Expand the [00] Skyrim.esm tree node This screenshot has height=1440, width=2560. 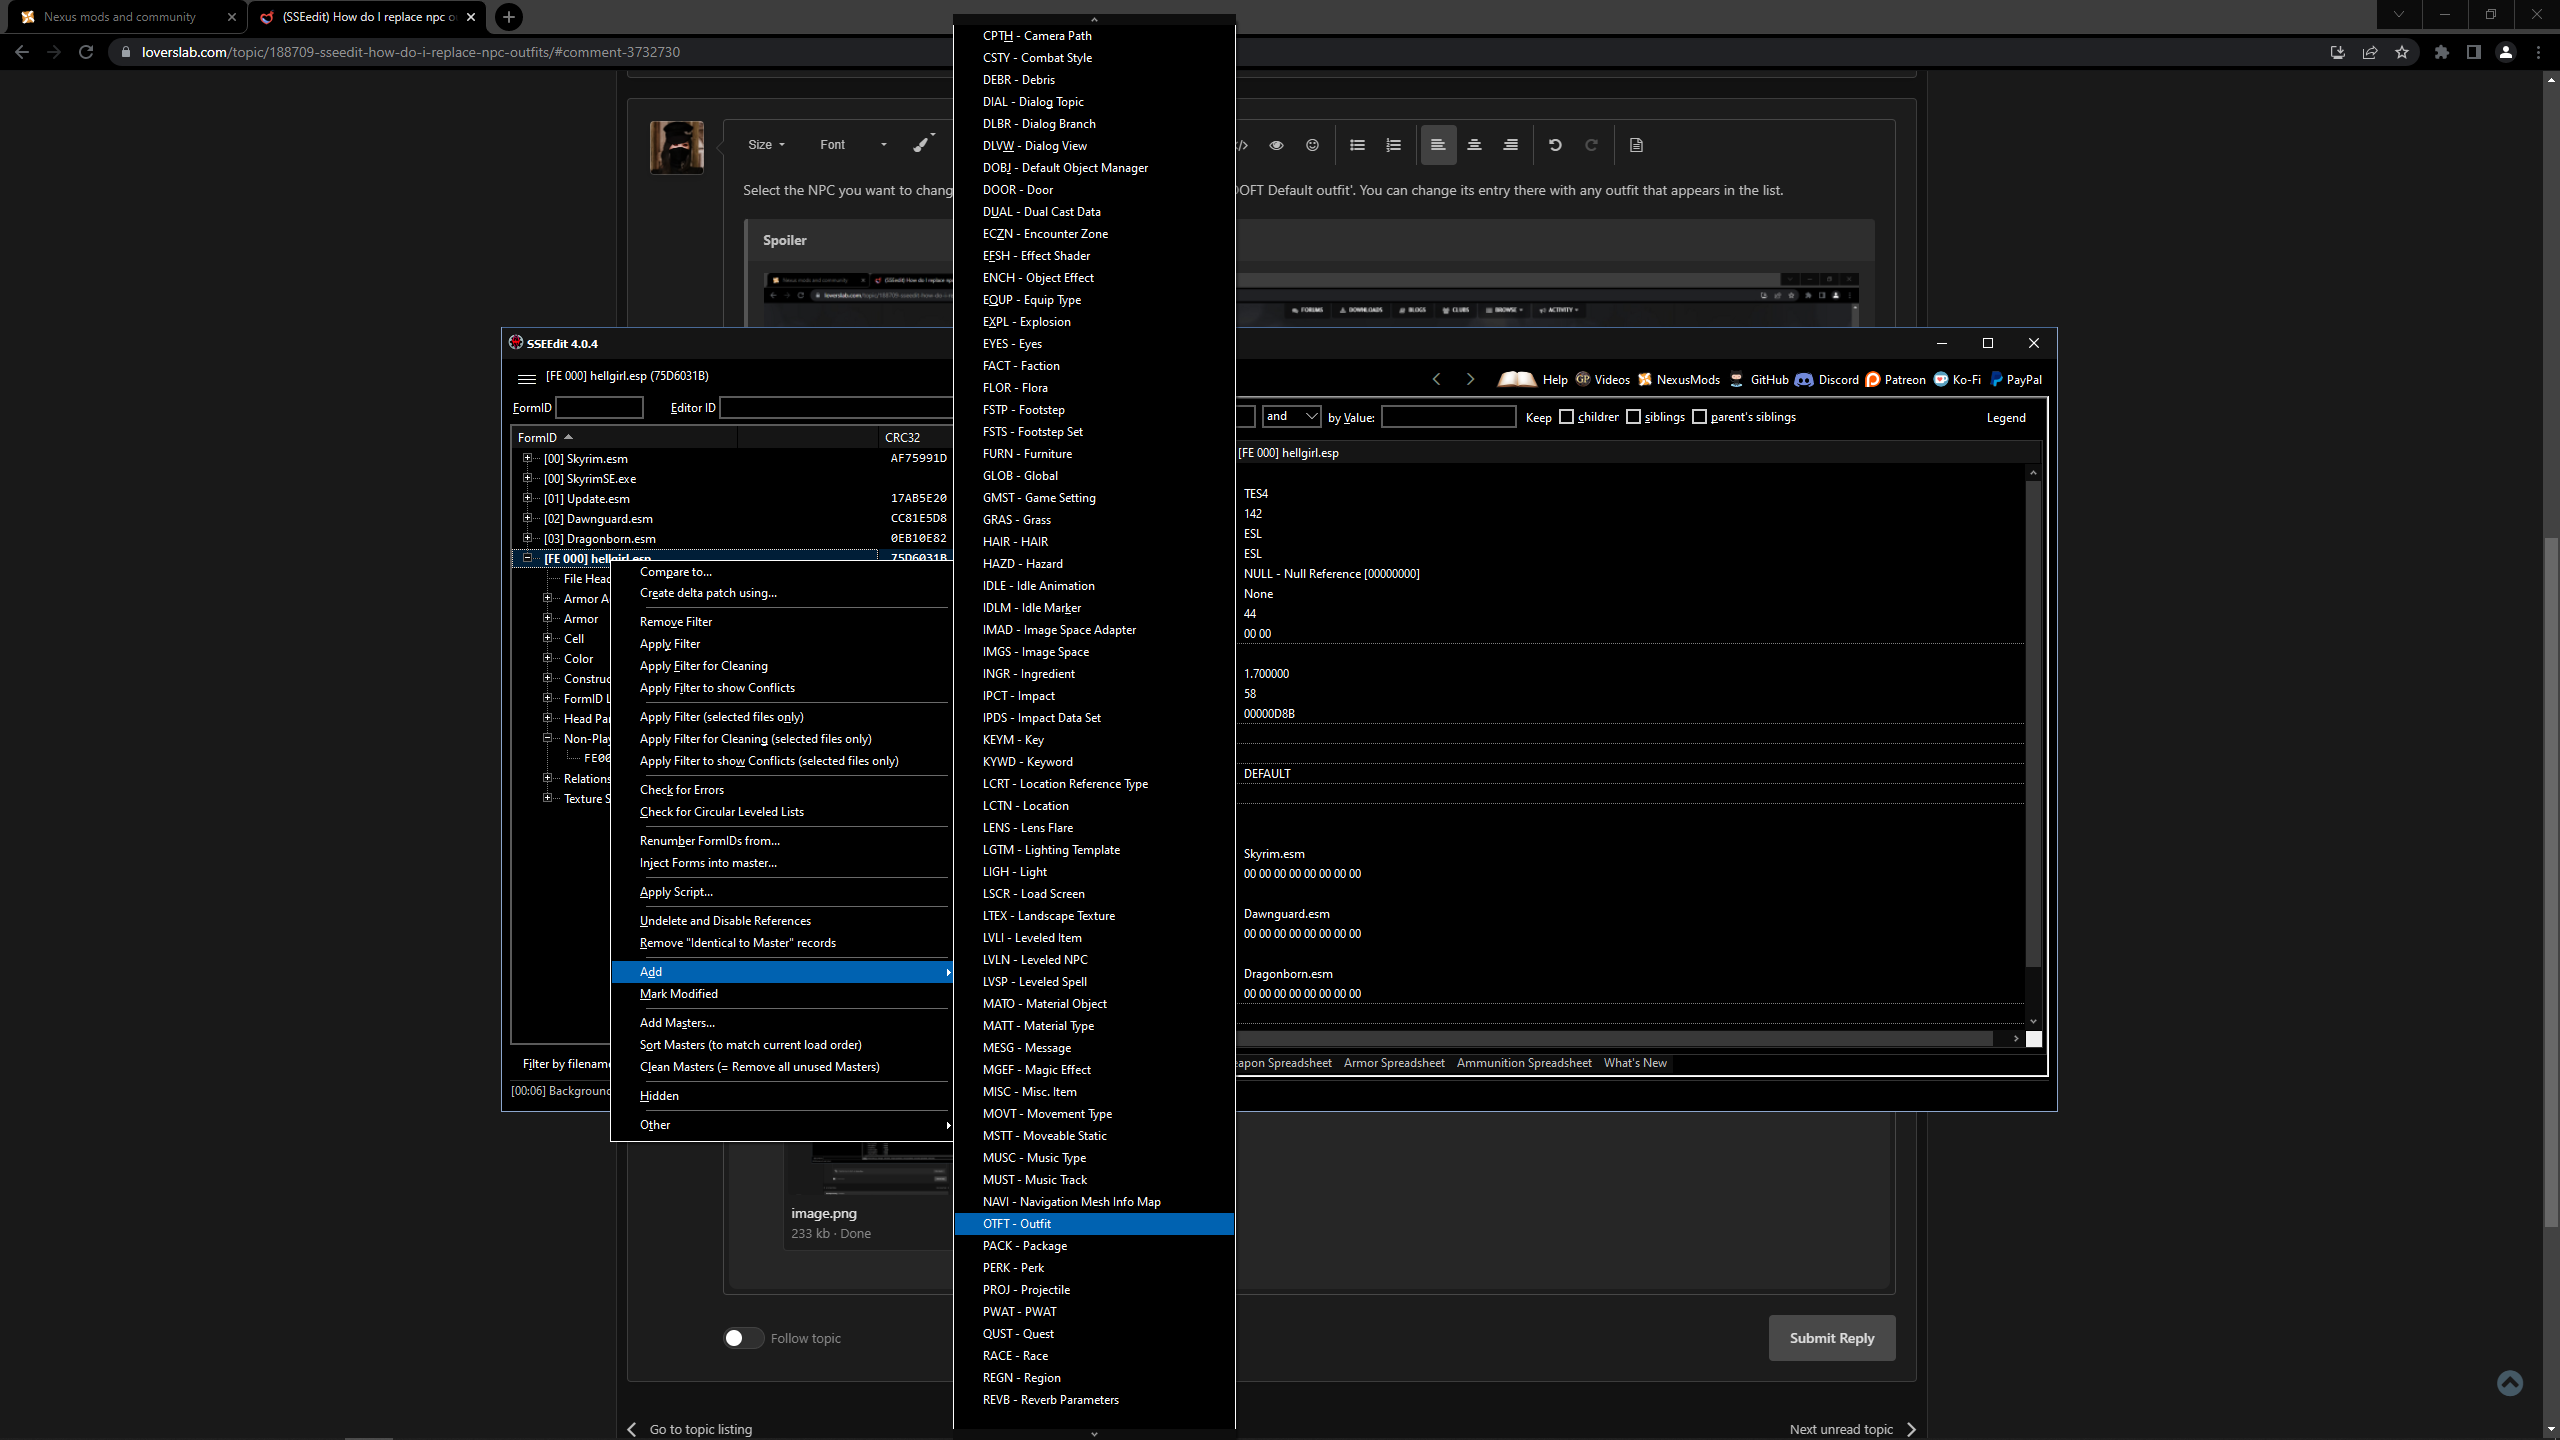(528, 458)
